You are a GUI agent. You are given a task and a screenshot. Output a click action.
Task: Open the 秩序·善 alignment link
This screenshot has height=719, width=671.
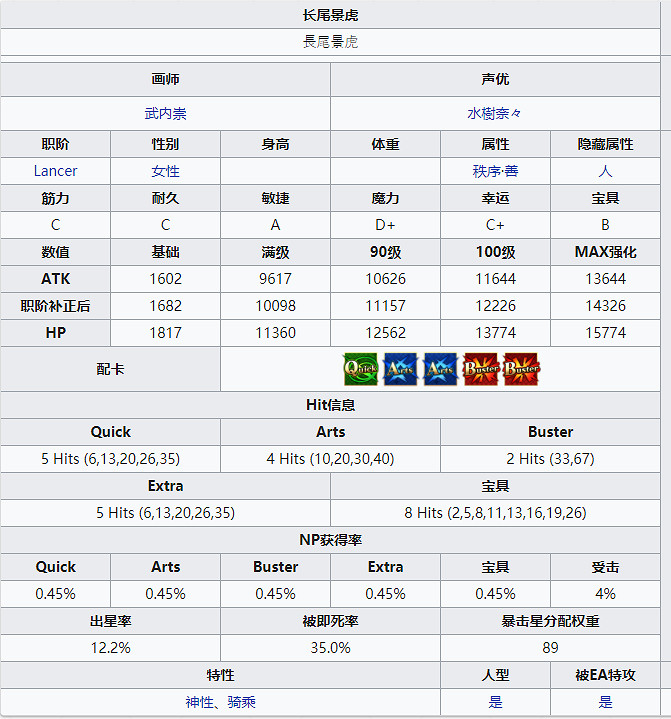click(x=495, y=171)
